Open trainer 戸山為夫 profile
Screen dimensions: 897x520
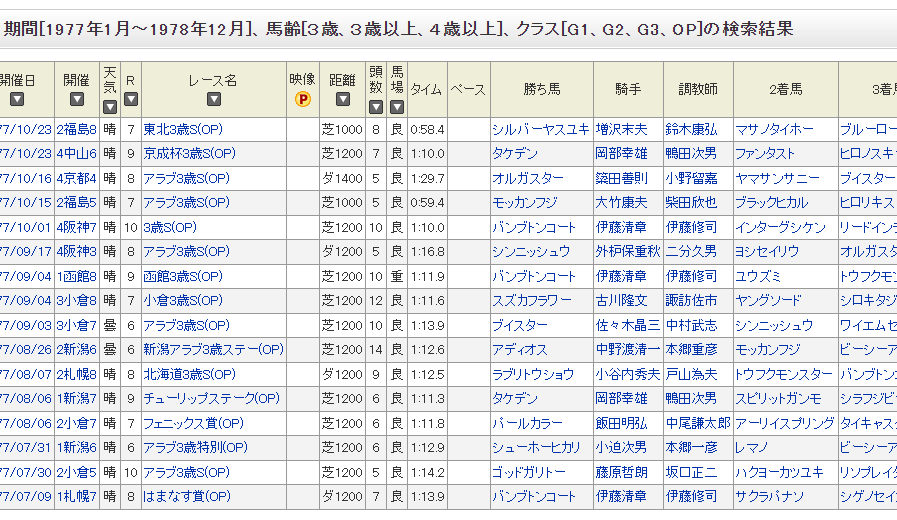tap(691, 375)
